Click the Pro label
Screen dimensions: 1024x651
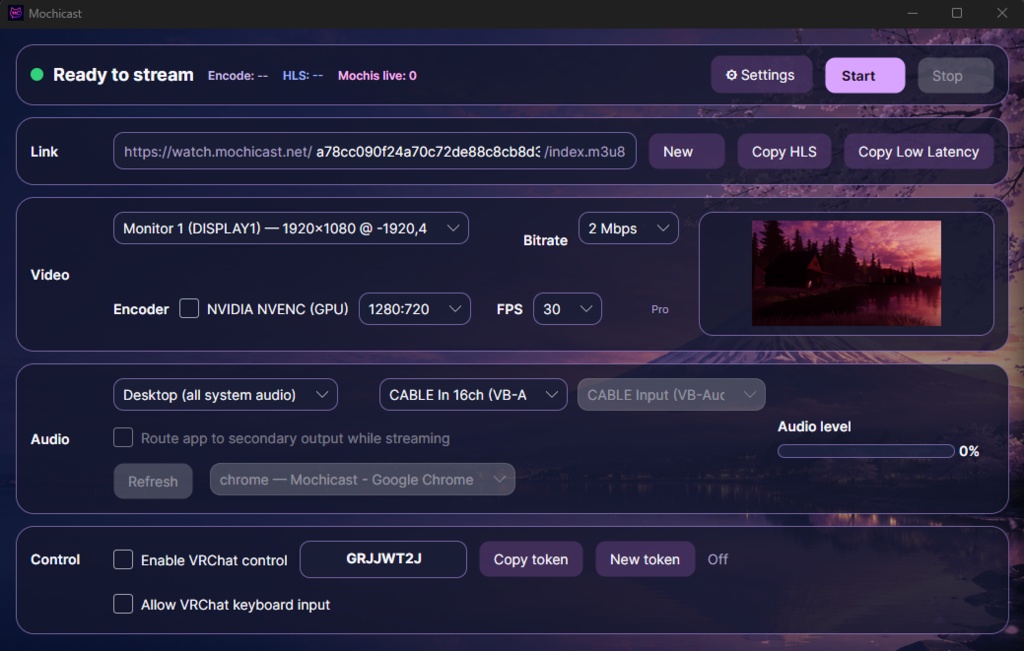tap(660, 310)
